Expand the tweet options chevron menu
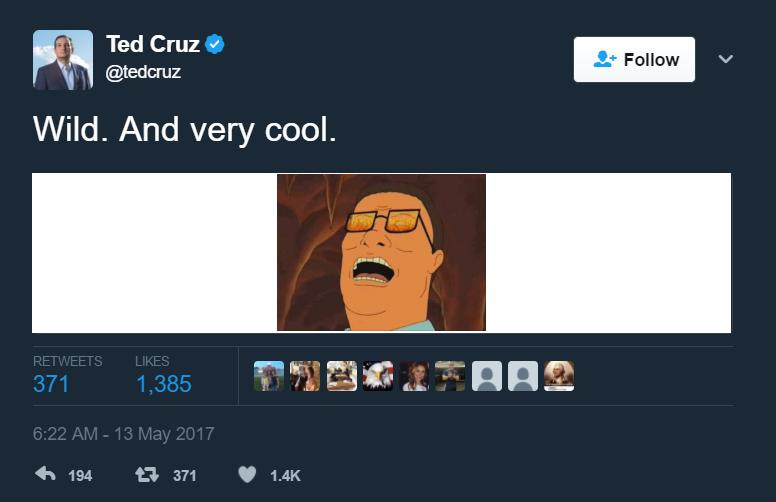776x502 pixels. (726, 59)
